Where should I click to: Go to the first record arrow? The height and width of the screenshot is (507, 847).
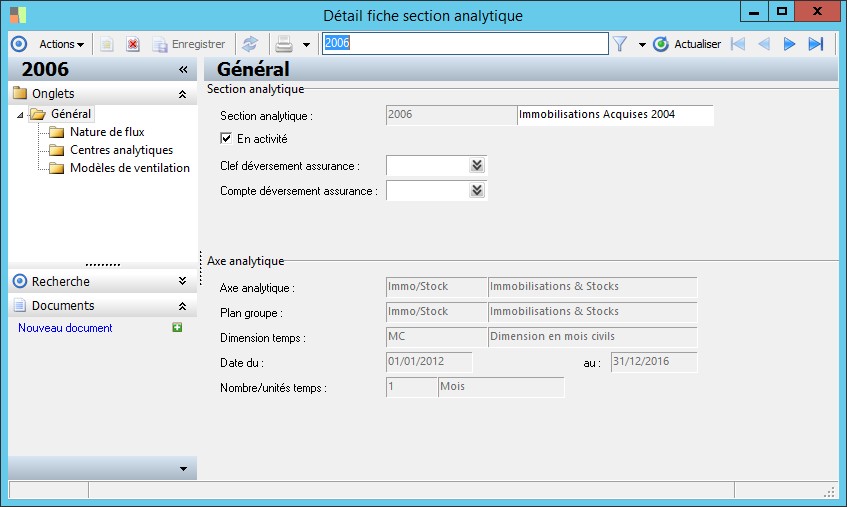click(738, 44)
